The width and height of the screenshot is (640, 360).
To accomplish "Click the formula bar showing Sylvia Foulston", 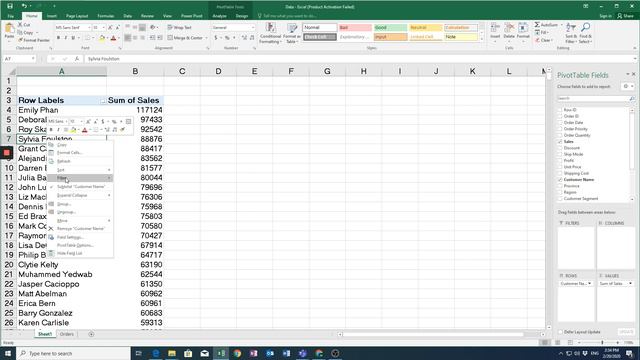I will (359, 59).
